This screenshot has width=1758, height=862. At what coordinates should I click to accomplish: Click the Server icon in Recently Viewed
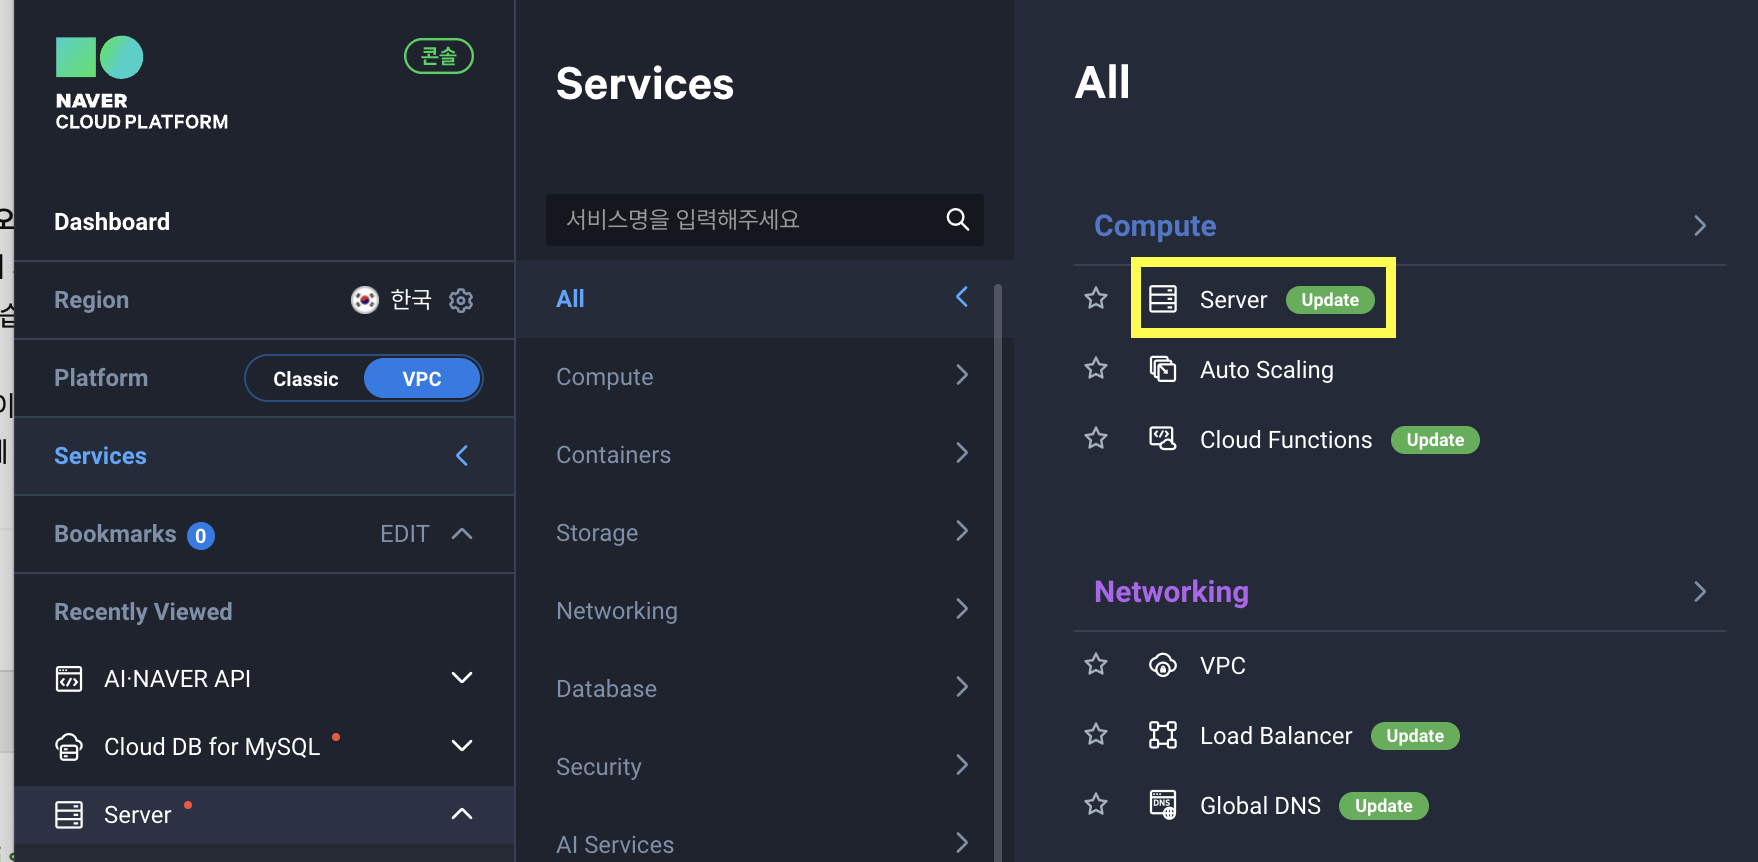coord(69,815)
